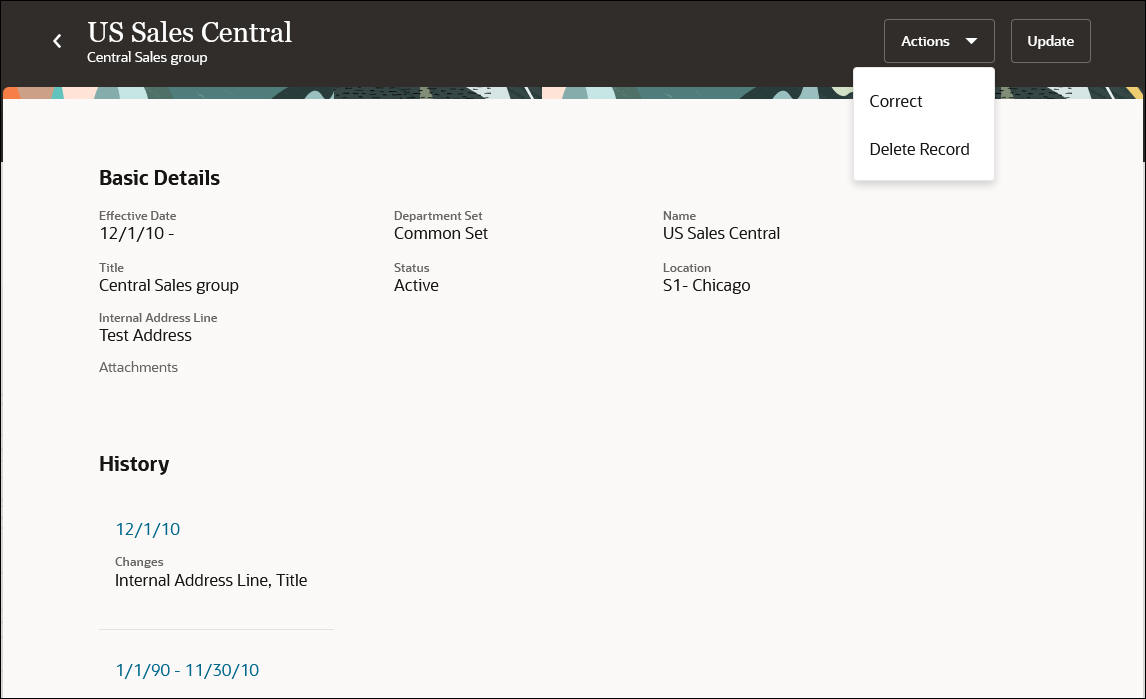Select the Effective Date field value
1146x699 pixels.
pyautogui.click(x=137, y=233)
